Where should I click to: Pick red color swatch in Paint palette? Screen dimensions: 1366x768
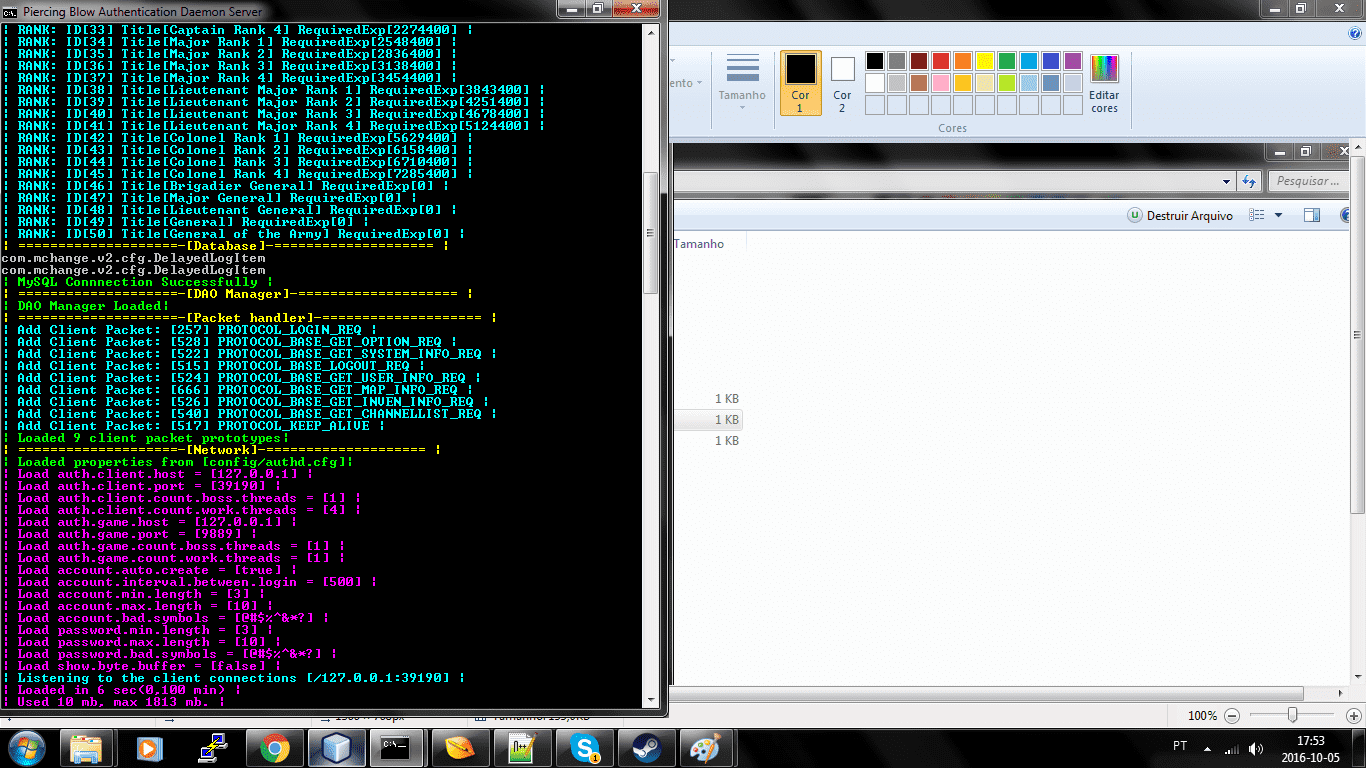[941, 62]
